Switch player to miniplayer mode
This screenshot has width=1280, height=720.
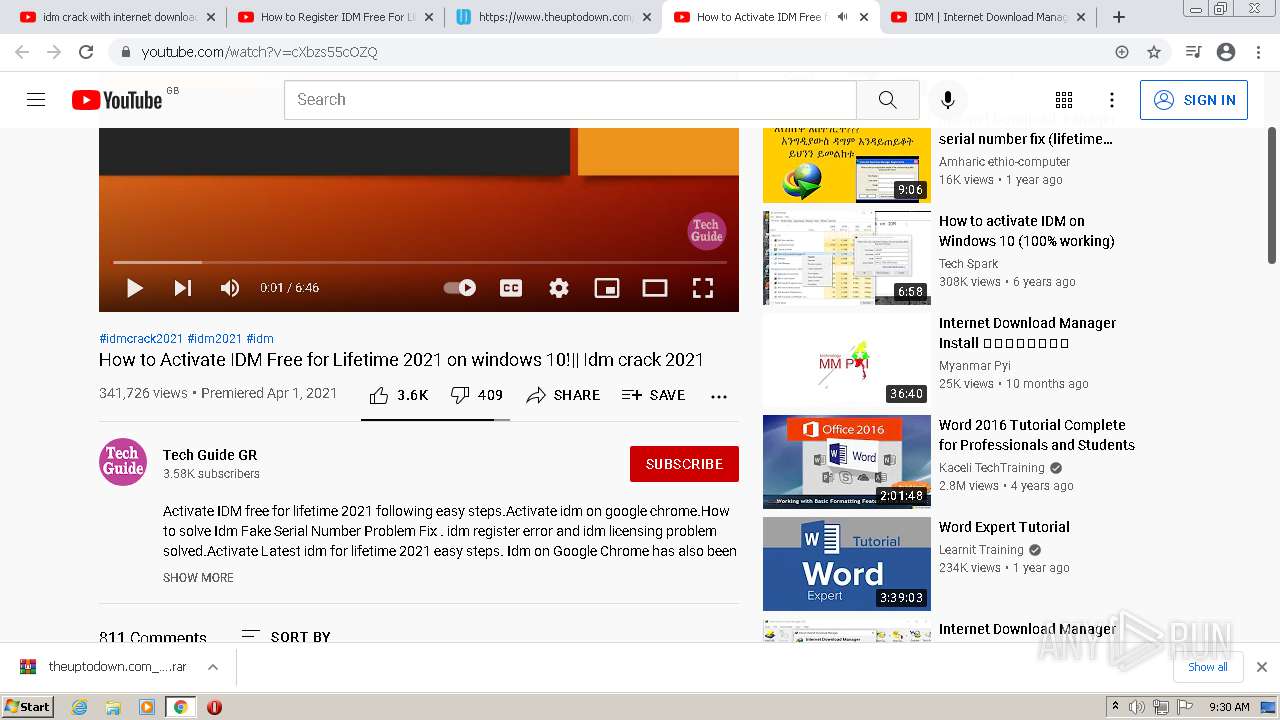[607, 288]
